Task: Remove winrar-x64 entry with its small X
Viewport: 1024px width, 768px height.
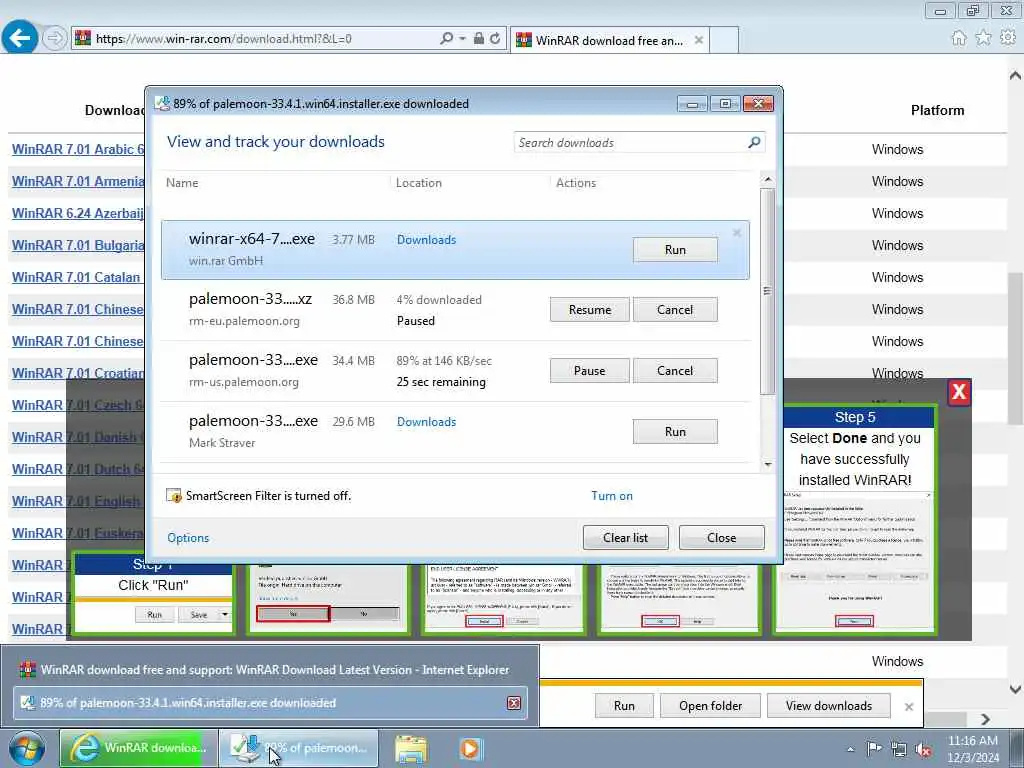Action: pos(737,232)
